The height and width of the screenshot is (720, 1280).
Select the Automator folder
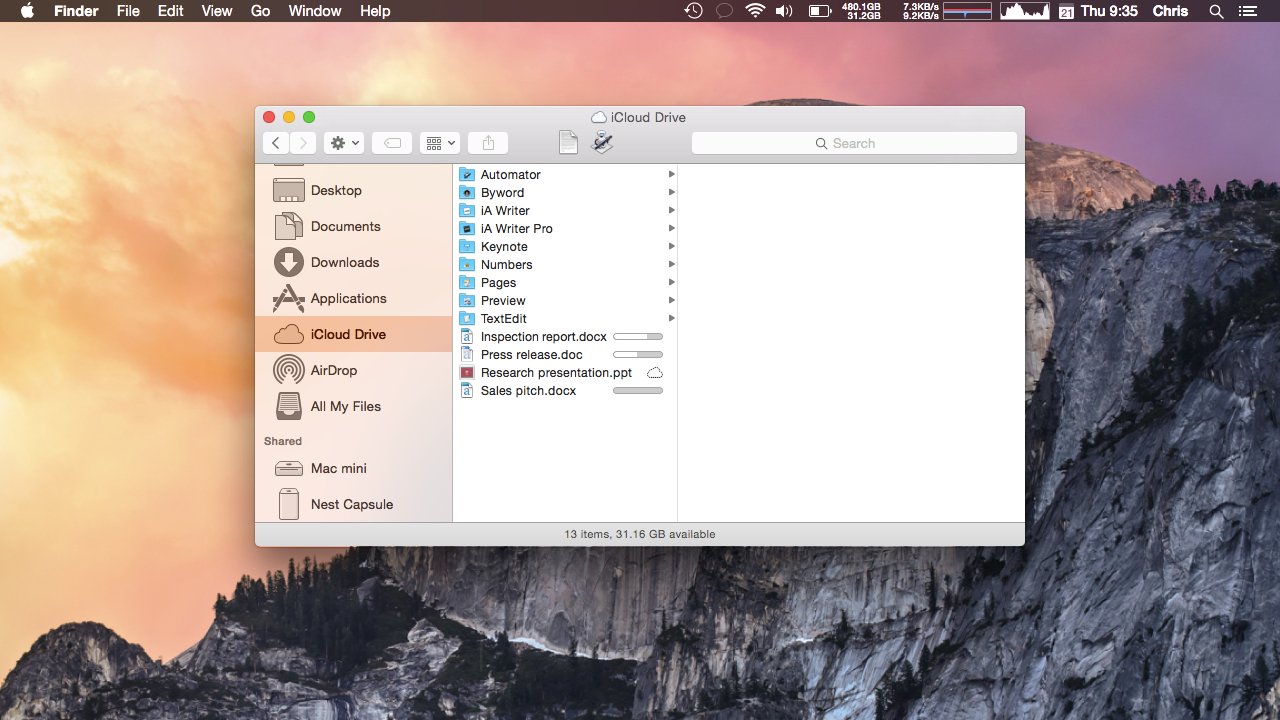pos(565,174)
